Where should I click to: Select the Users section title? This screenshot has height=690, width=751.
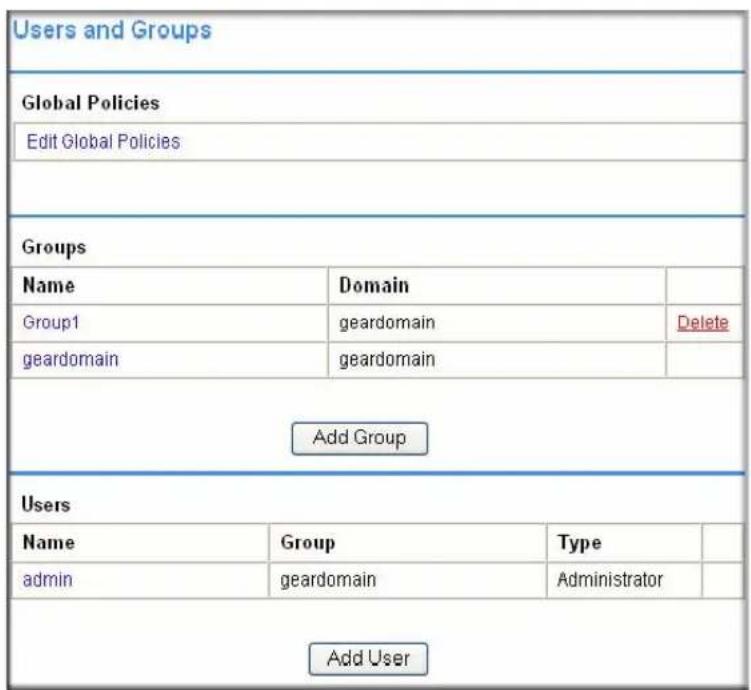[x=46, y=505]
